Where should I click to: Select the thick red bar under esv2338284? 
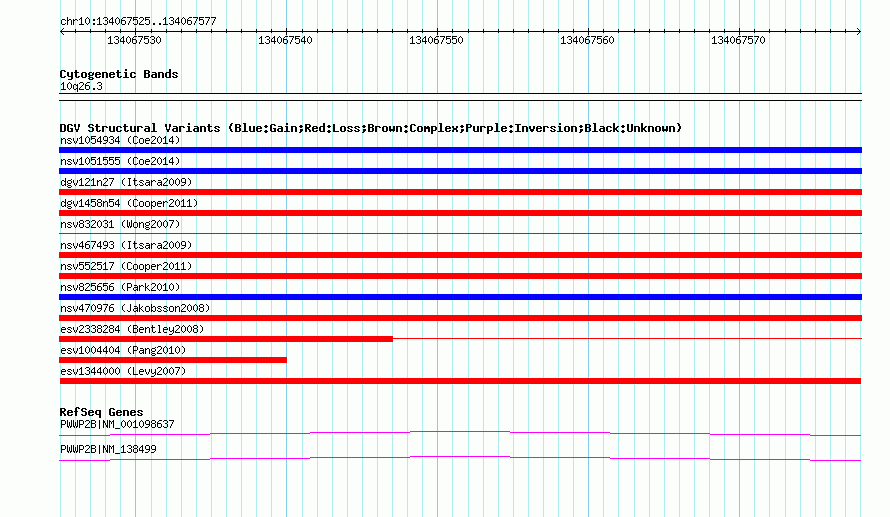click(226, 339)
